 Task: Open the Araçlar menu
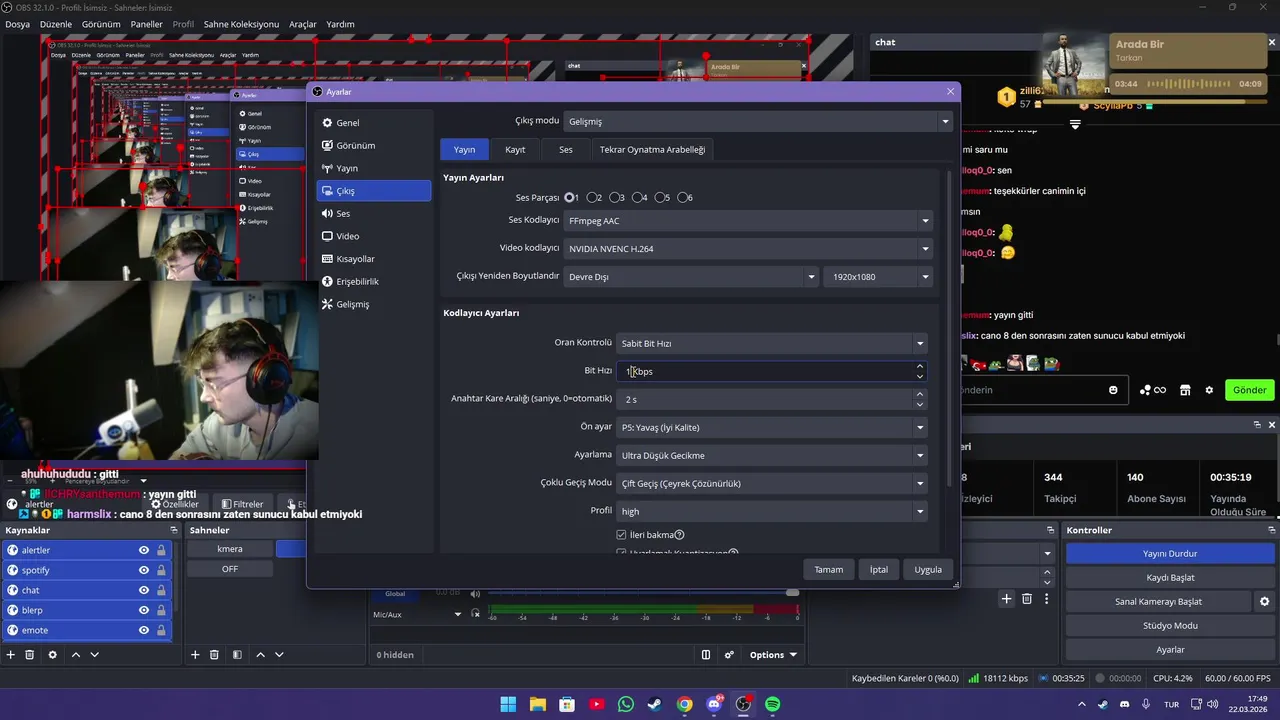tap(303, 24)
